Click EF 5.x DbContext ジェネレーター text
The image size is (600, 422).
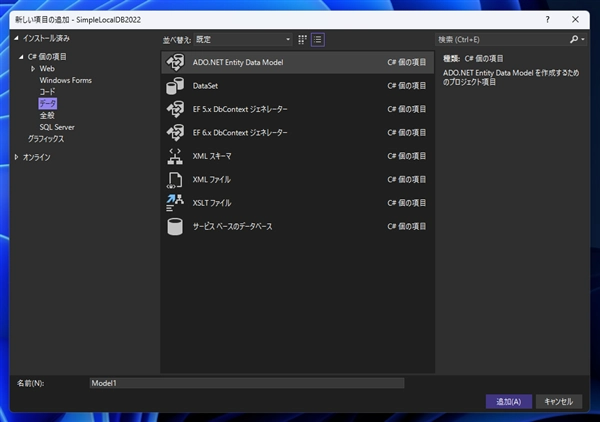[240, 109]
